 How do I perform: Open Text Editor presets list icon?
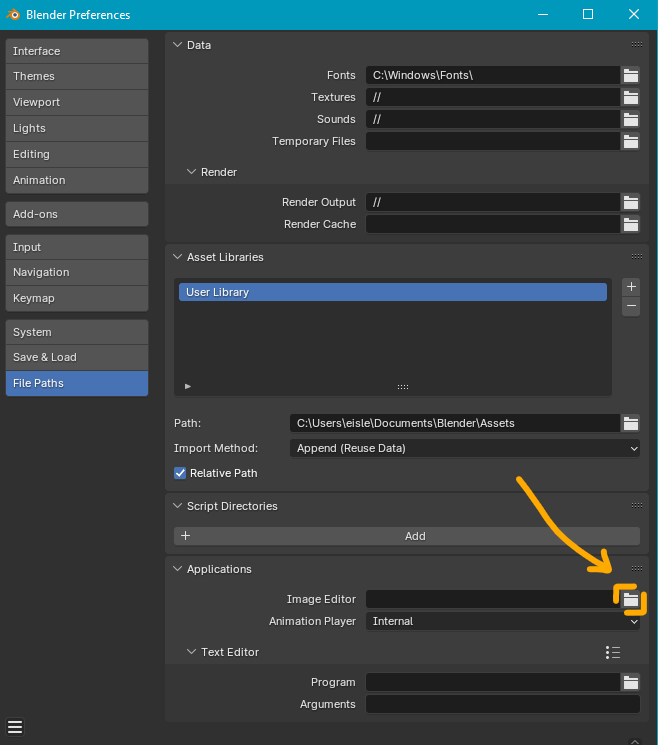click(x=613, y=652)
